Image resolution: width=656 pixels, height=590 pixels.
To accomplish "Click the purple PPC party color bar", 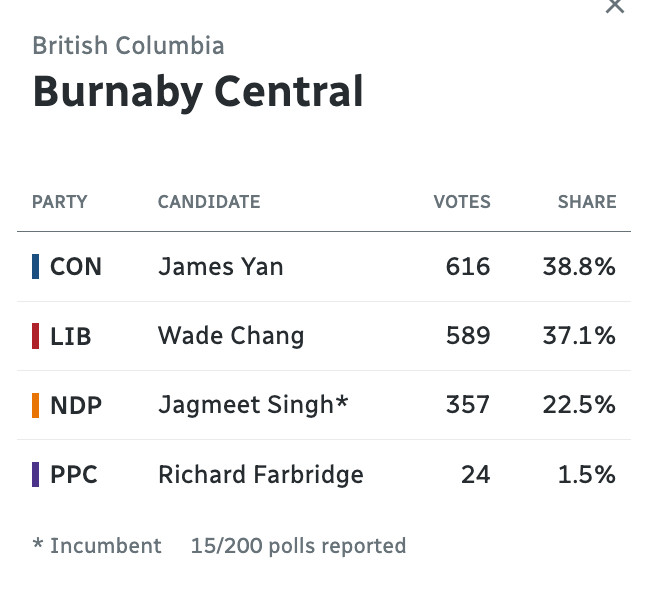I will click(36, 474).
